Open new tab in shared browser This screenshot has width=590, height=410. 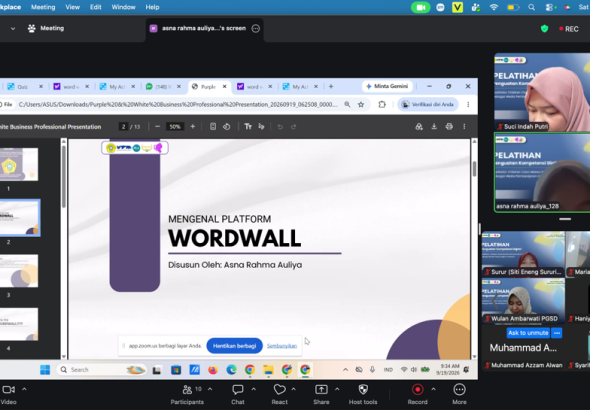coord(331,87)
